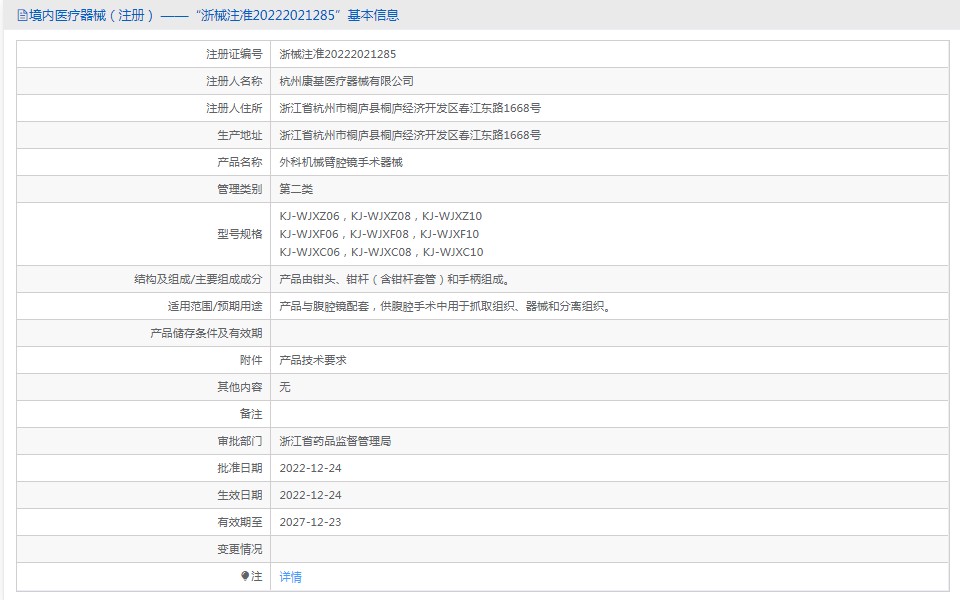Select 批准日期 value 2022-12-24

click(310, 468)
